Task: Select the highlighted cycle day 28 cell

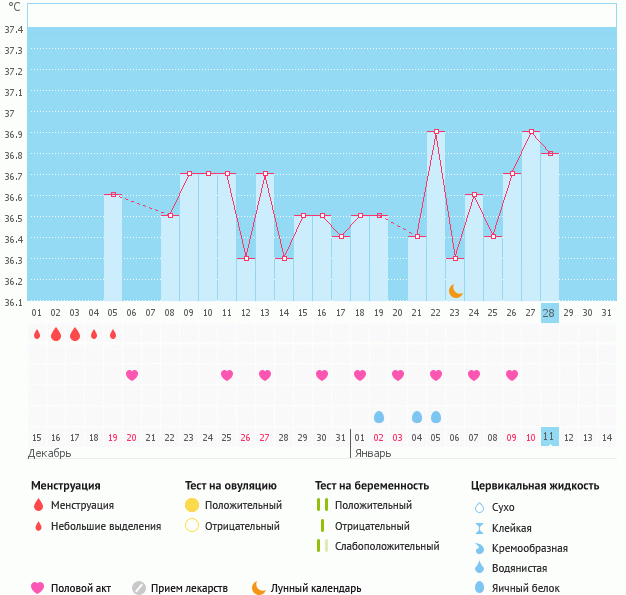Action: click(x=549, y=313)
